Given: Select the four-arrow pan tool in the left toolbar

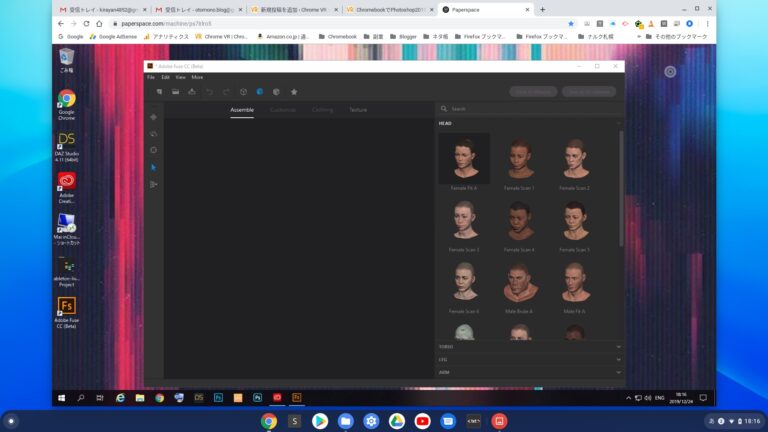Looking at the screenshot, I should (x=153, y=117).
